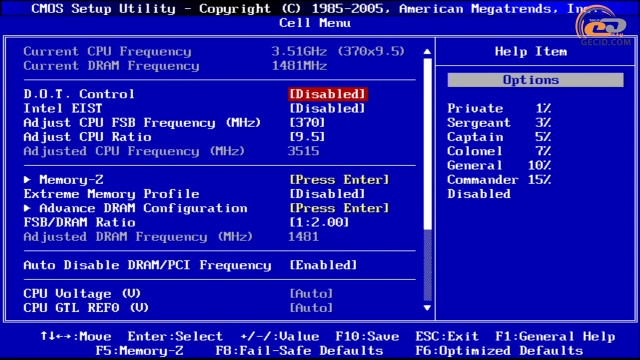Select FSB/DRAM Ratio value 1:2.00
The image size is (640, 360).
pos(319,222)
